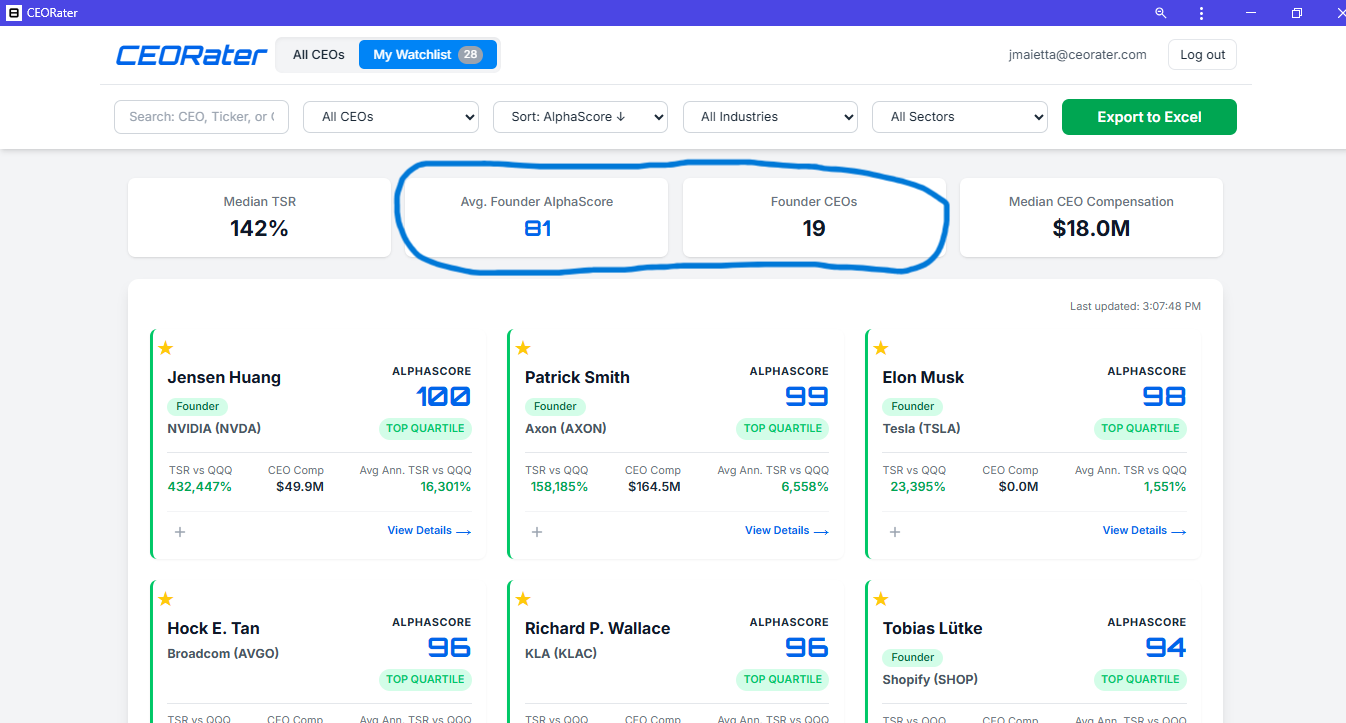
Task: Click the 432,447% TSR vs QQQ value
Action: (200, 487)
